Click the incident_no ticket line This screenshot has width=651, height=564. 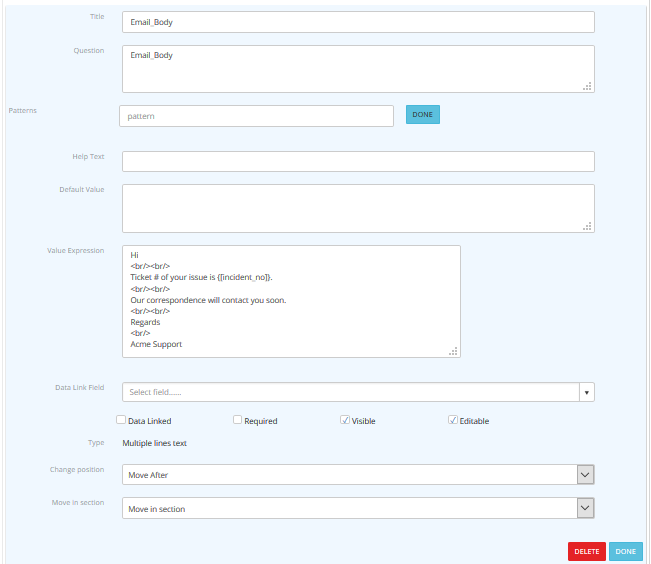[201, 277]
